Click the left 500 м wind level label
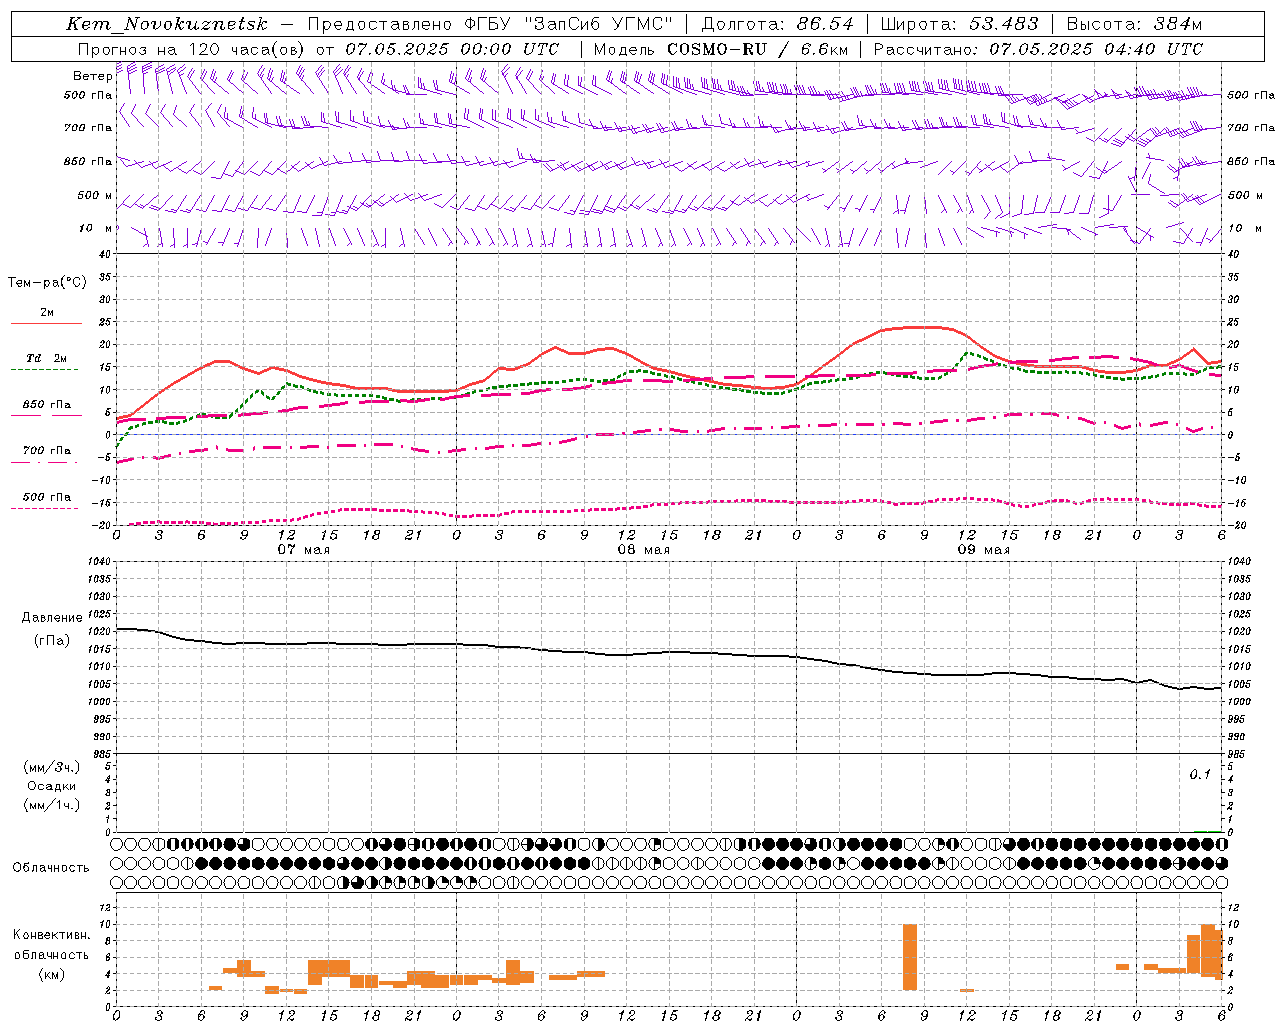This screenshot has width=1280, height=1024. pyautogui.click(x=95, y=195)
